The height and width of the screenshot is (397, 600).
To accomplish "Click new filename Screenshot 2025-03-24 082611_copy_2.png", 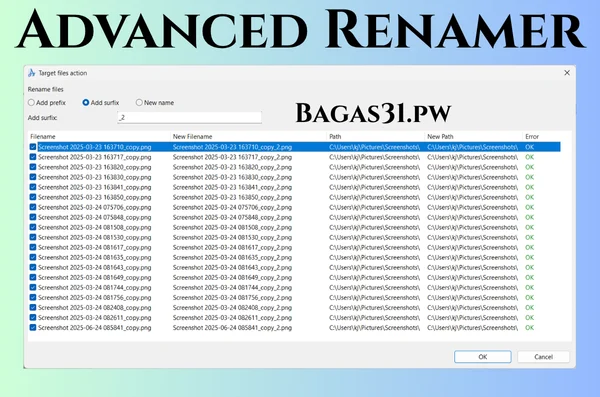I will tap(232, 317).
